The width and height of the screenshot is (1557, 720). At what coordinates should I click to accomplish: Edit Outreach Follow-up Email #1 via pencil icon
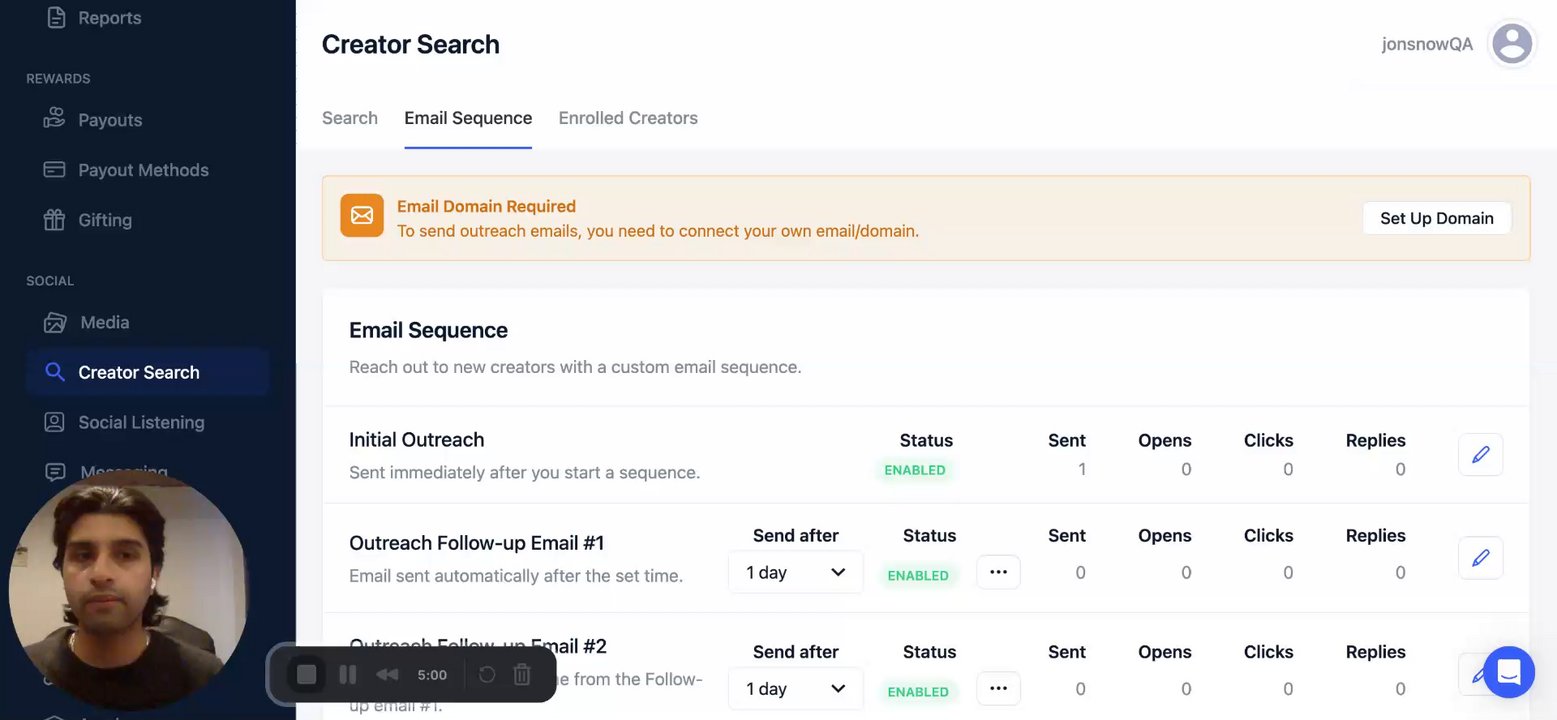(x=1480, y=557)
